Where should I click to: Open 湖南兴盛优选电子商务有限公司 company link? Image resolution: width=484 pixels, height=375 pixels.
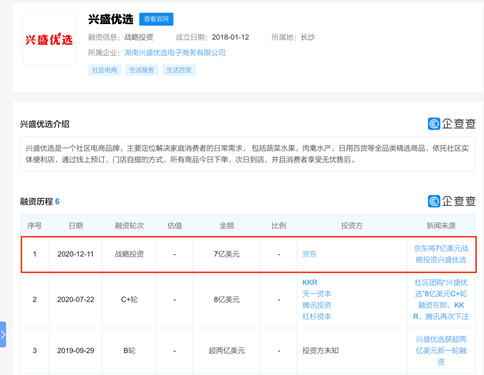click(175, 53)
